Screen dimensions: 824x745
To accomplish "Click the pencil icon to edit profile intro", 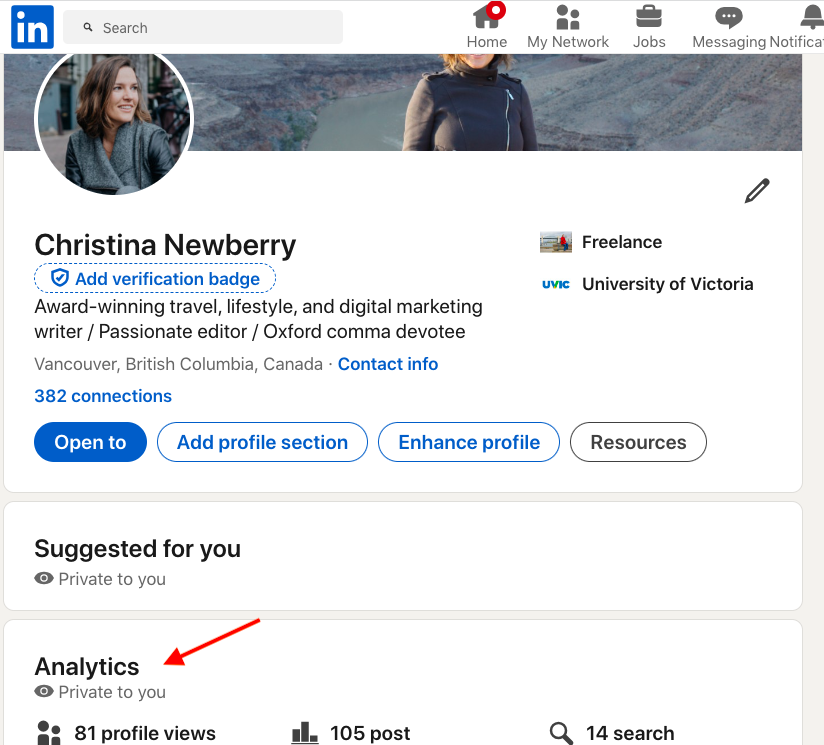I will pyautogui.click(x=757, y=190).
